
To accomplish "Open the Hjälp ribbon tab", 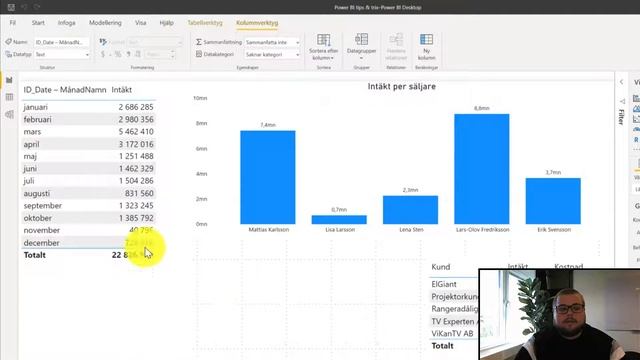I will pyautogui.click(x=167, y=23).
